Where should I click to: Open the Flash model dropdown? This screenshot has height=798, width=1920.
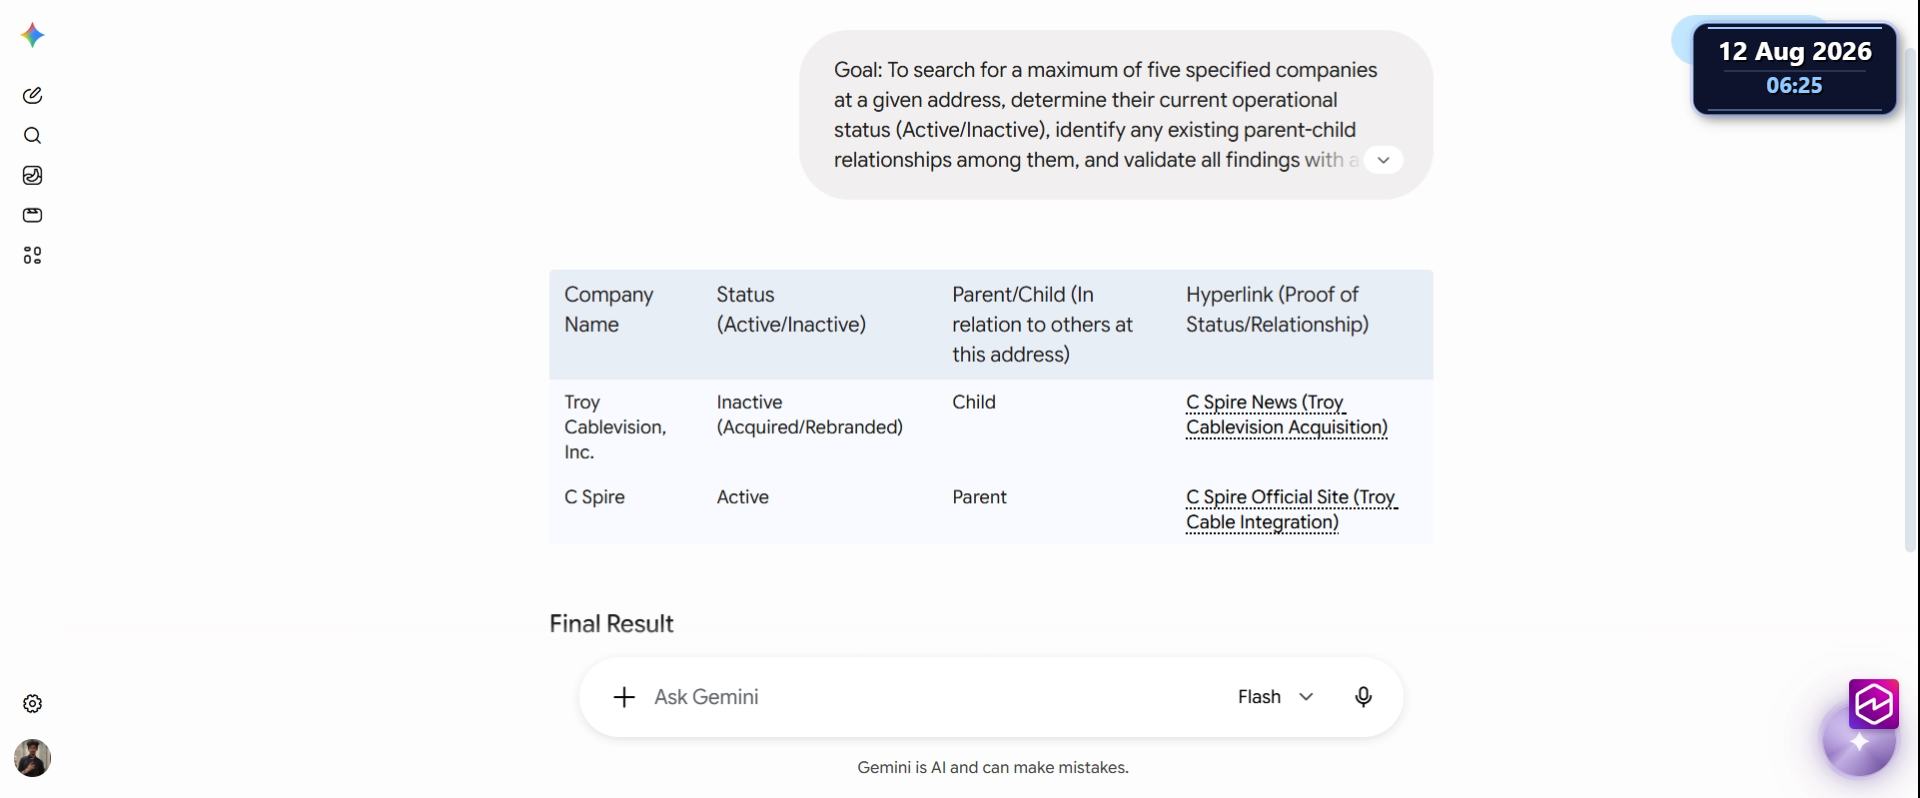click(x=1275, y=697)
